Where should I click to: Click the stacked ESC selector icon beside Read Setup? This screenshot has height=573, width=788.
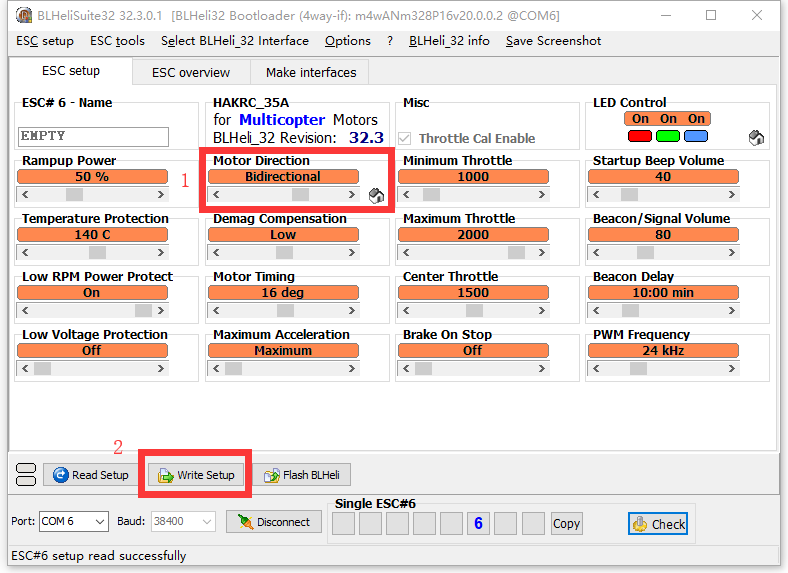[26, 474]
